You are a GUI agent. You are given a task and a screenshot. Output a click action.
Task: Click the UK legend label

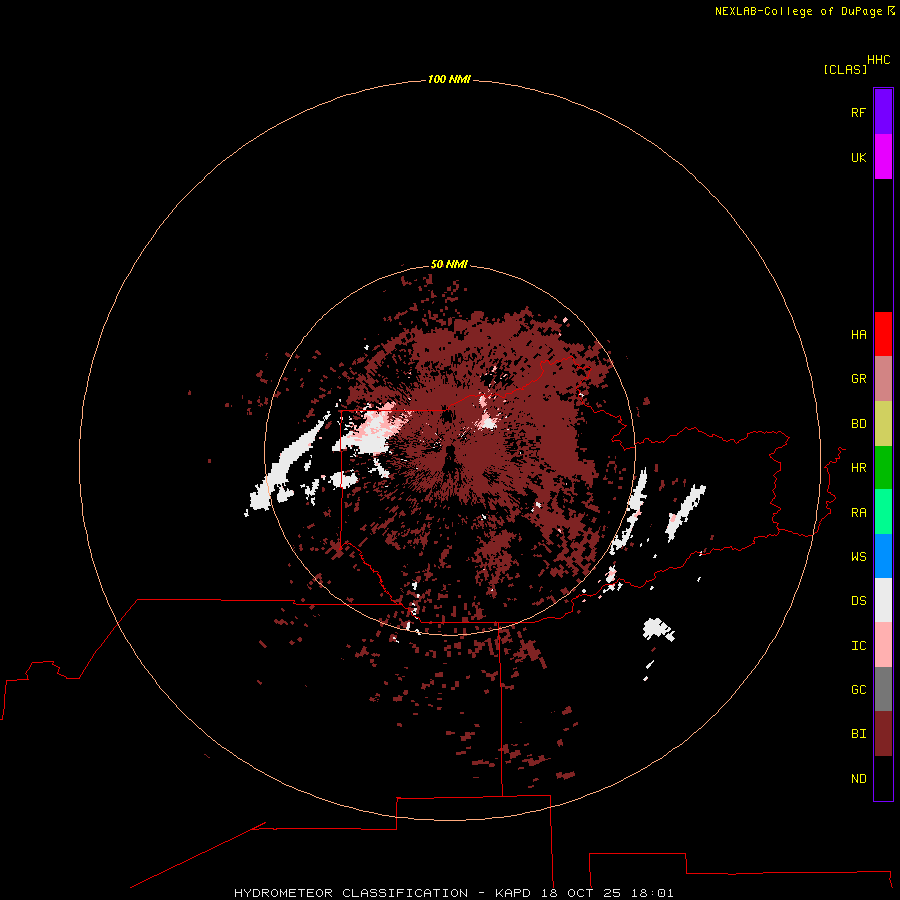coord(858,157)
